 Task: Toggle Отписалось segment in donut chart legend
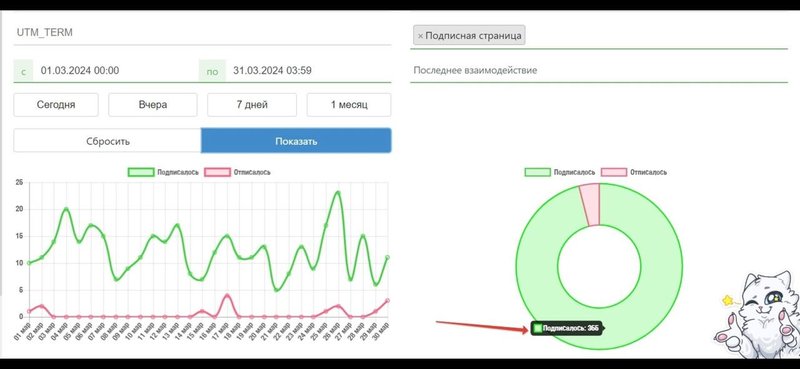(x=634, y=173)
